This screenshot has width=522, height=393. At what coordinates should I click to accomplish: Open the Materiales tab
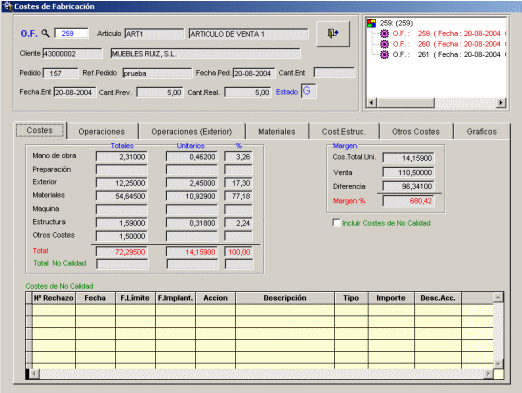[x=277, y=132]
